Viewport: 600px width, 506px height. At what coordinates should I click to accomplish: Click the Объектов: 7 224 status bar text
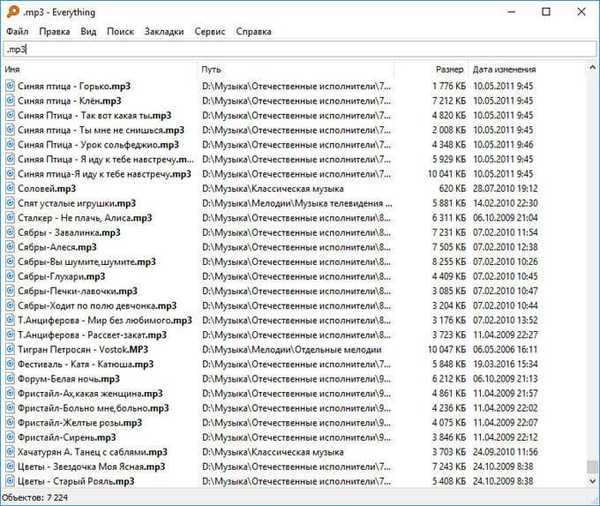pos(34,498)
